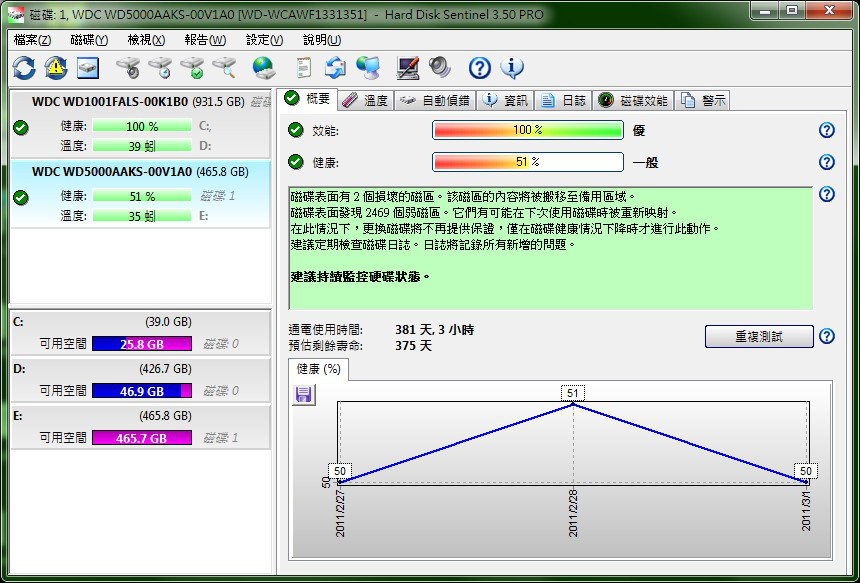This screenshot has height=583, width=860.
Task: Click the chart point at 2011/2/27
Action: [x=340, y=482]
